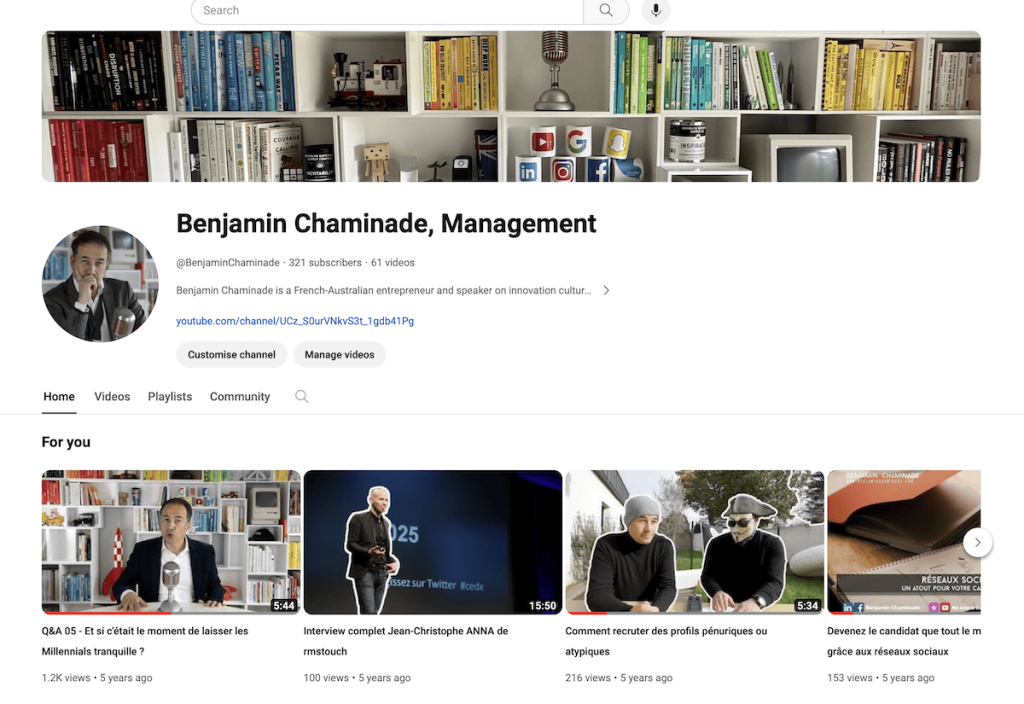Click the '@BenjaminChaminade' handle text
Screen dimensions: 1024x704
point(227,263)
